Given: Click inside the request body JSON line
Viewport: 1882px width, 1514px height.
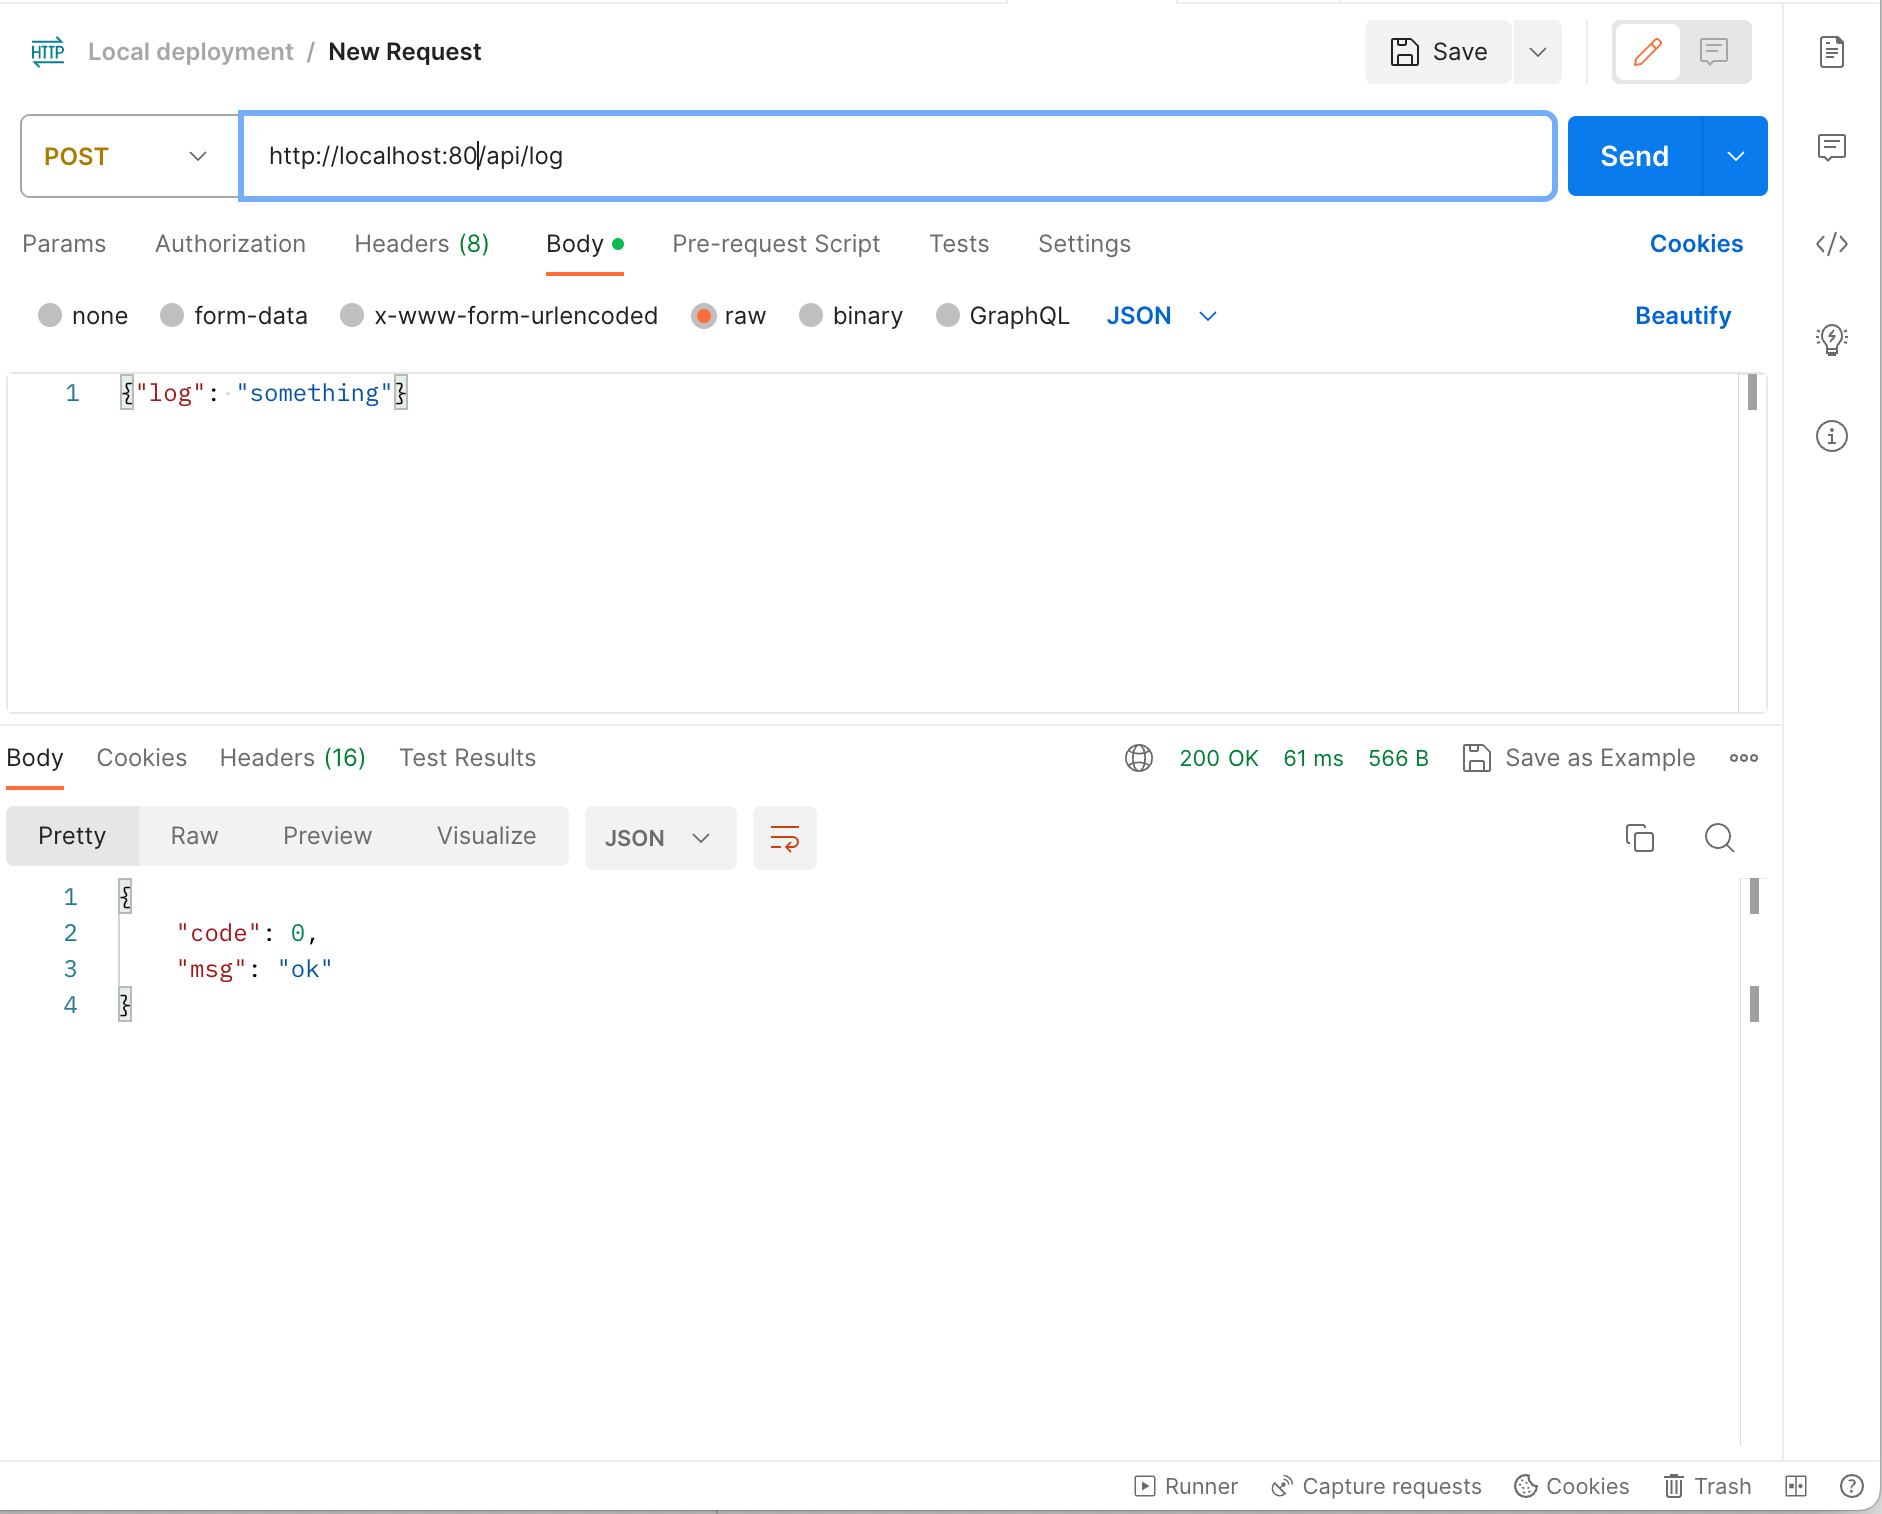Looking at the screenshot, I should coord(264,393).
